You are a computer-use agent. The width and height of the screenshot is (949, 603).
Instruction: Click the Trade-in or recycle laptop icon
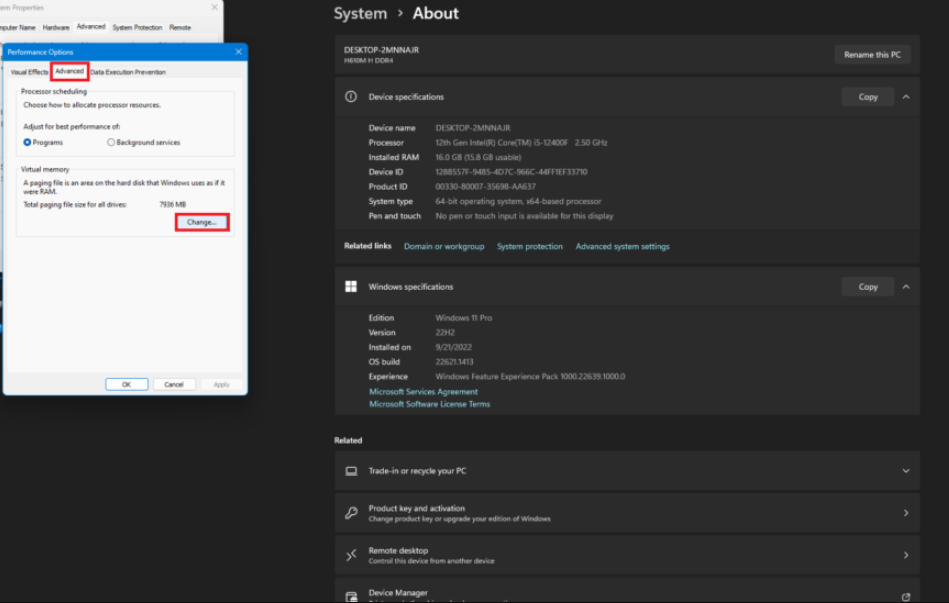pos(351,471)
